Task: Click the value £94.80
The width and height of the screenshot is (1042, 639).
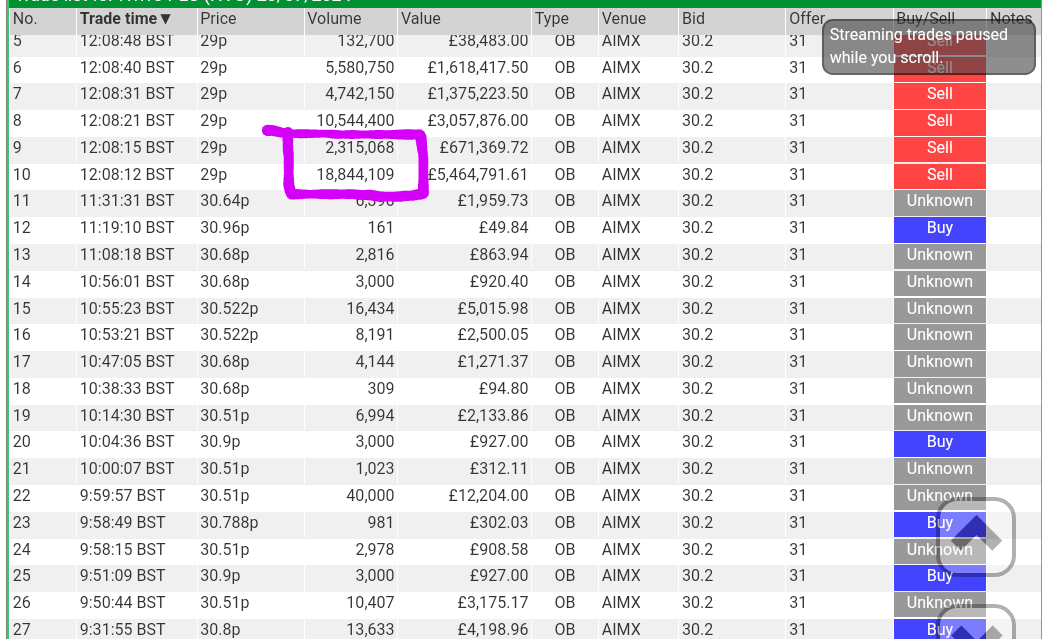Action: (504, 389)
